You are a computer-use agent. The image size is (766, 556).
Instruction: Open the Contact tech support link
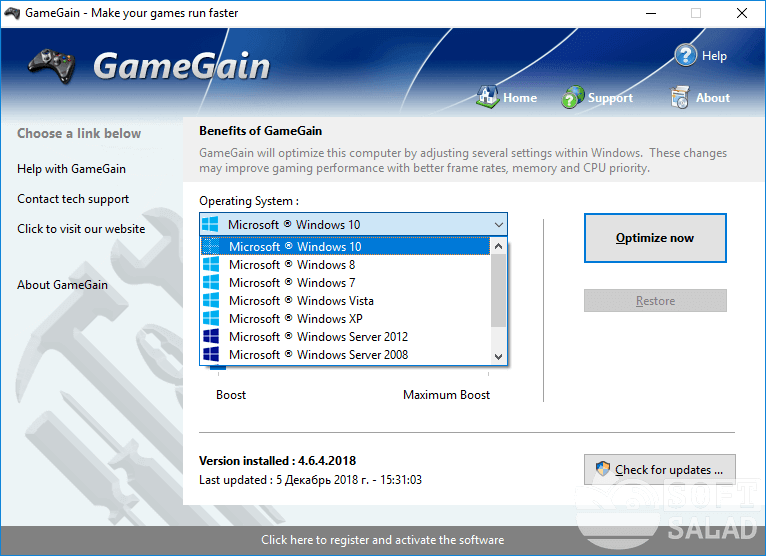tap(73, 199)
